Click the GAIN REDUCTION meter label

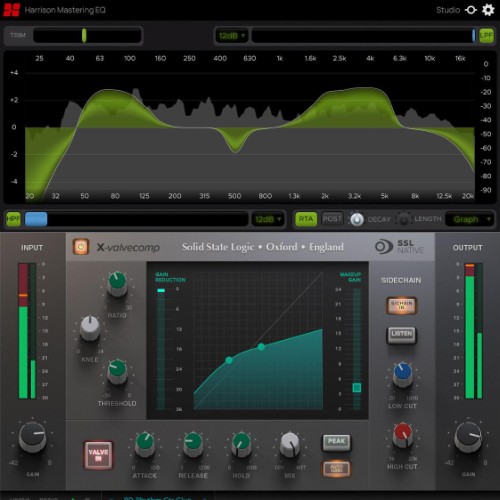(170, 277)
